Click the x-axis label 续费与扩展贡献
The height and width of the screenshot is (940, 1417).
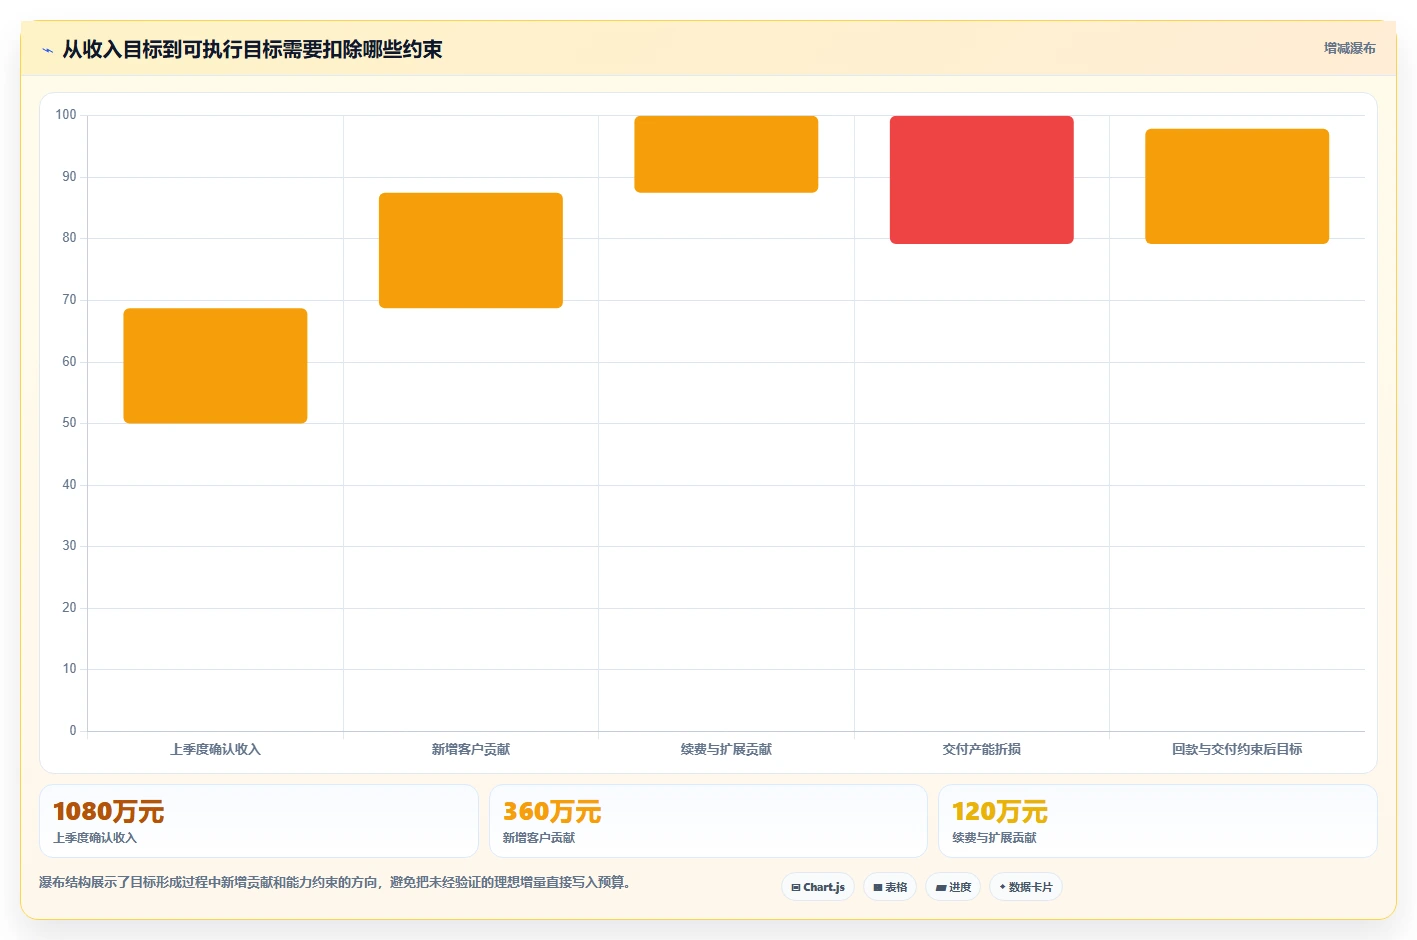tap(726, 749)
